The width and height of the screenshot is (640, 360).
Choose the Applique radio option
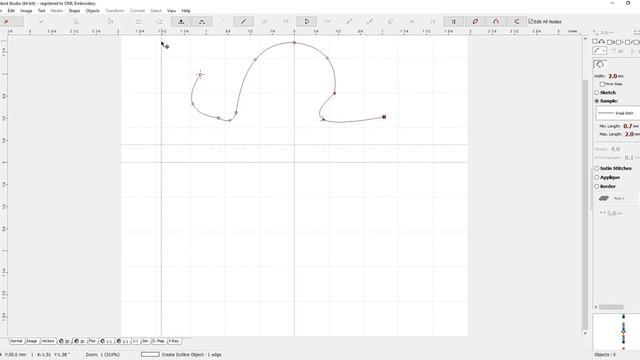pyautogui.click(x=597, y=177)
